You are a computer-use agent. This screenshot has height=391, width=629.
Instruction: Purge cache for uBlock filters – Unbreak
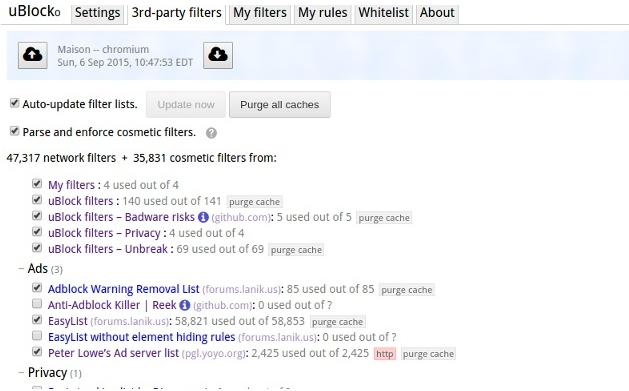[x=296, y=250]
